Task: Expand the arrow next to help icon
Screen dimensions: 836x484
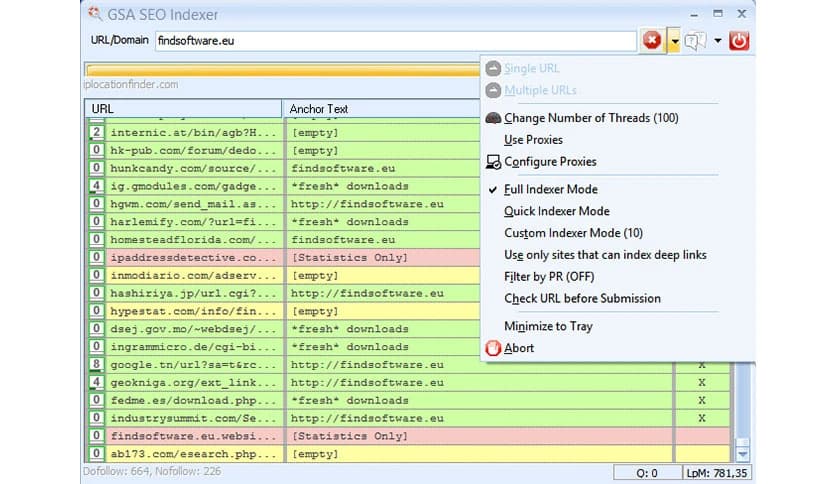Action: [x=718, y=41]
